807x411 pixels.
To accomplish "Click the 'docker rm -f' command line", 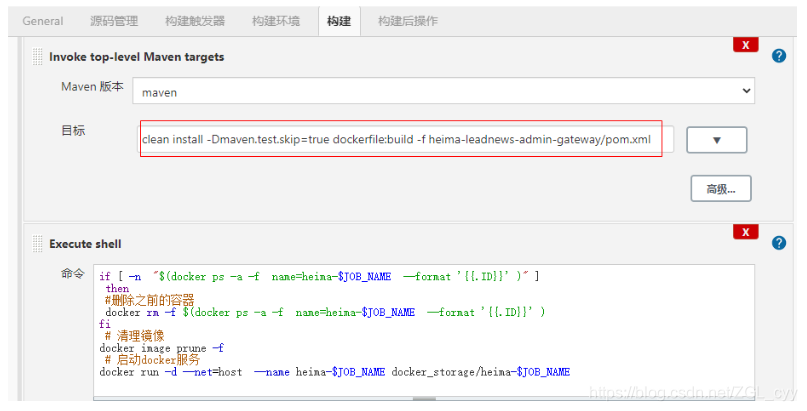I will 325,312.
